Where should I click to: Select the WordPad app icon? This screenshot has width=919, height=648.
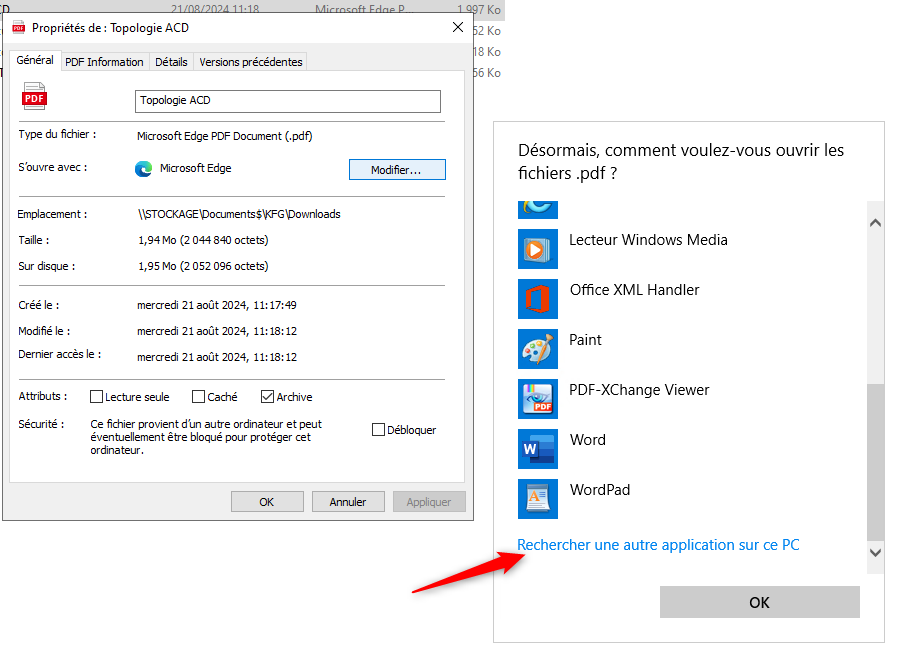click(537, 499)
